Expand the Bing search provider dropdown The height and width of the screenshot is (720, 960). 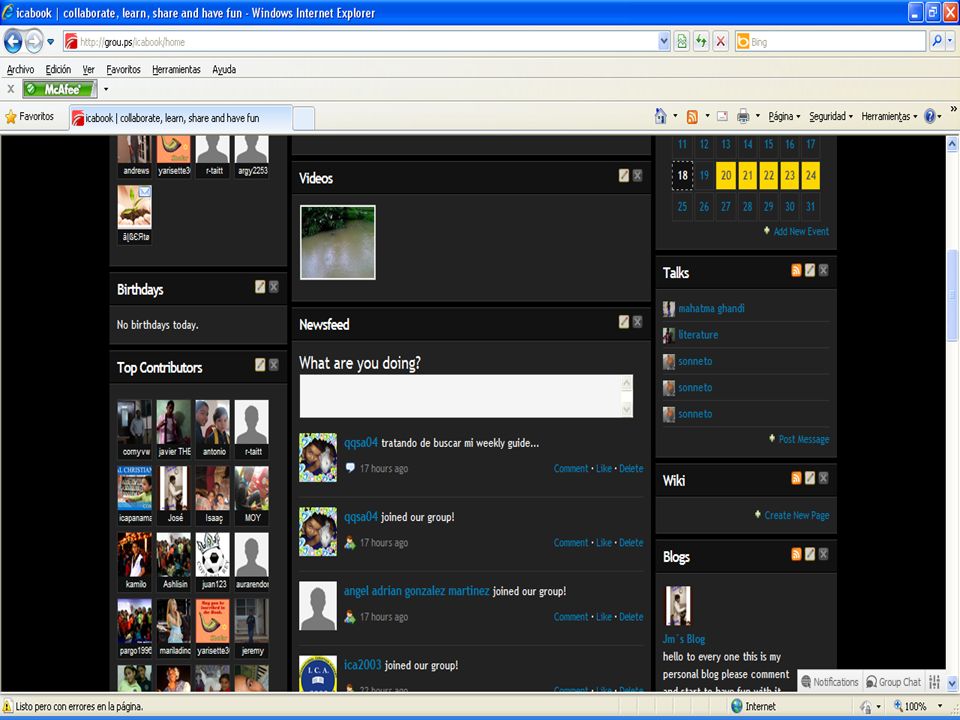pyautogui.click(x=950, y=42)
